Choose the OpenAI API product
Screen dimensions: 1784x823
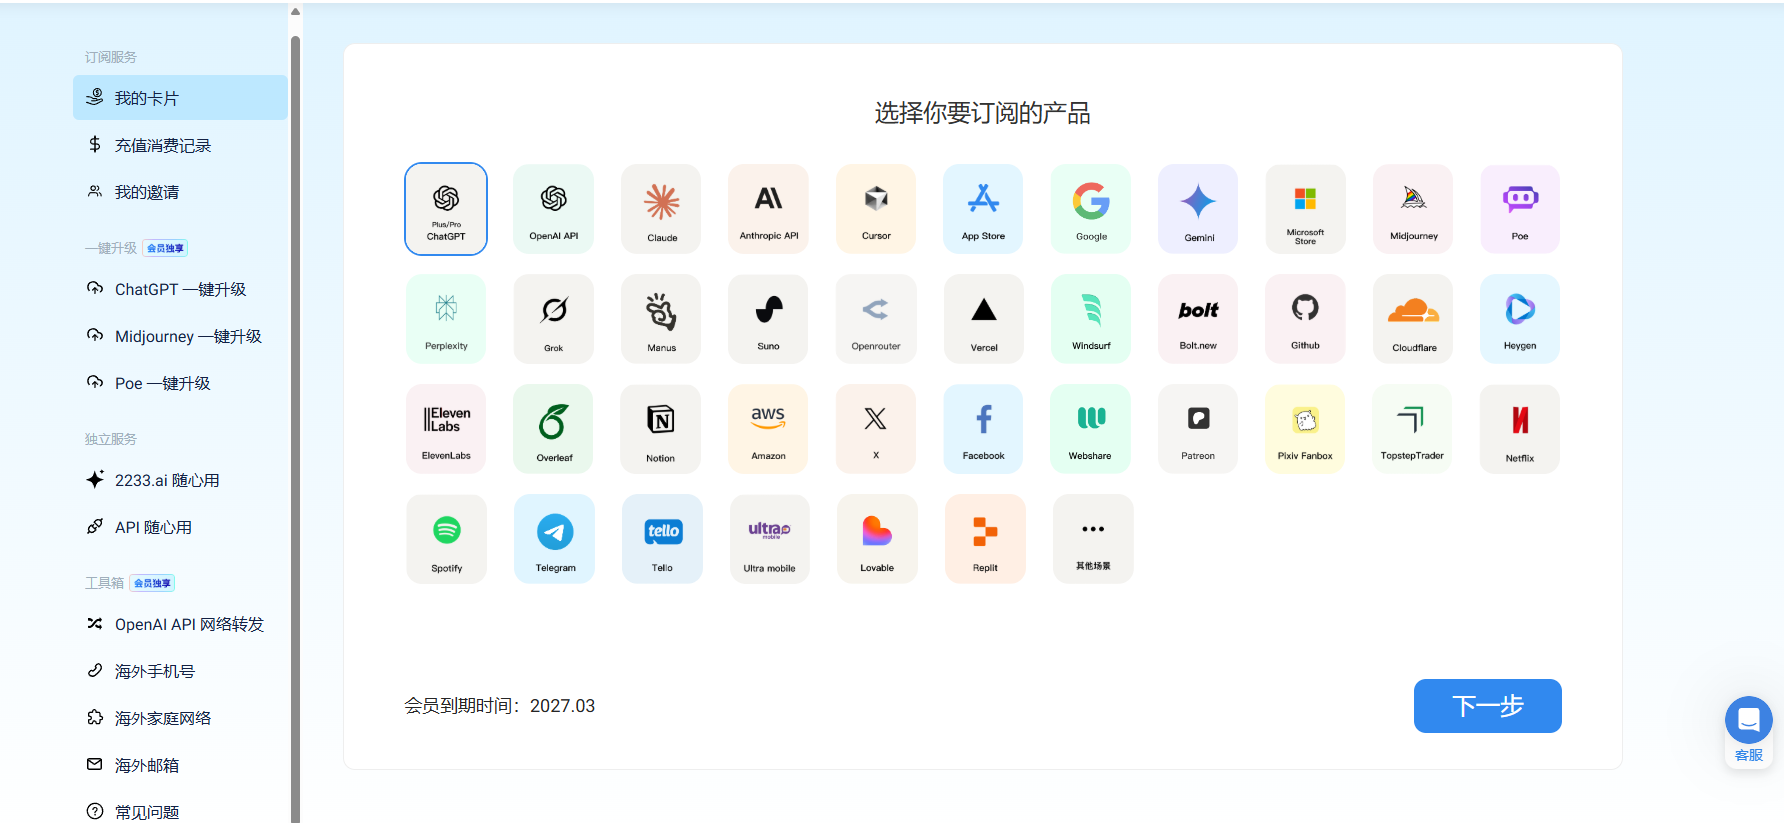554,209
